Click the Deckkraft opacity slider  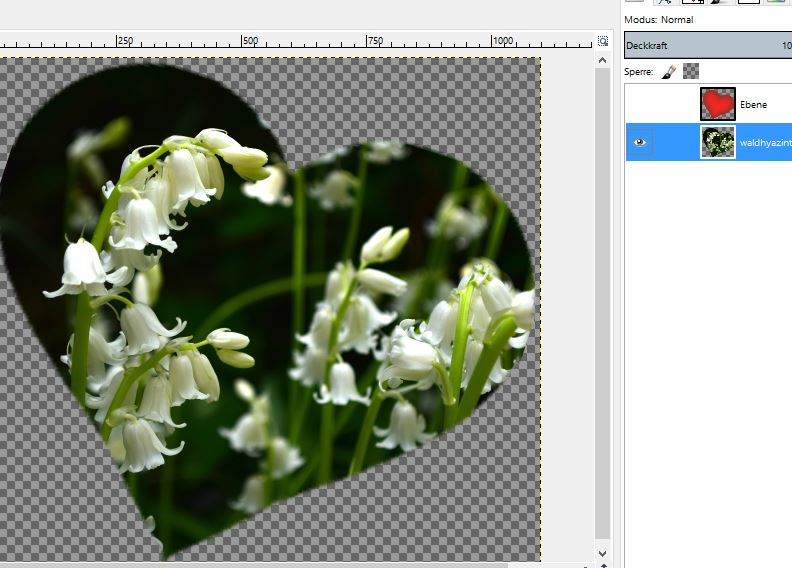point(700,45)
